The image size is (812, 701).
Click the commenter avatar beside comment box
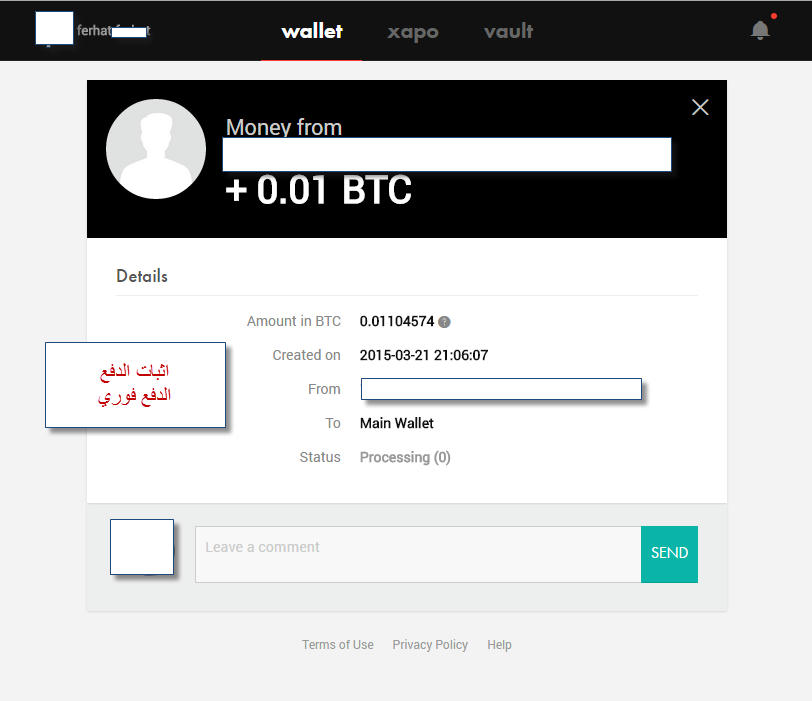click(x=142, y=547)
